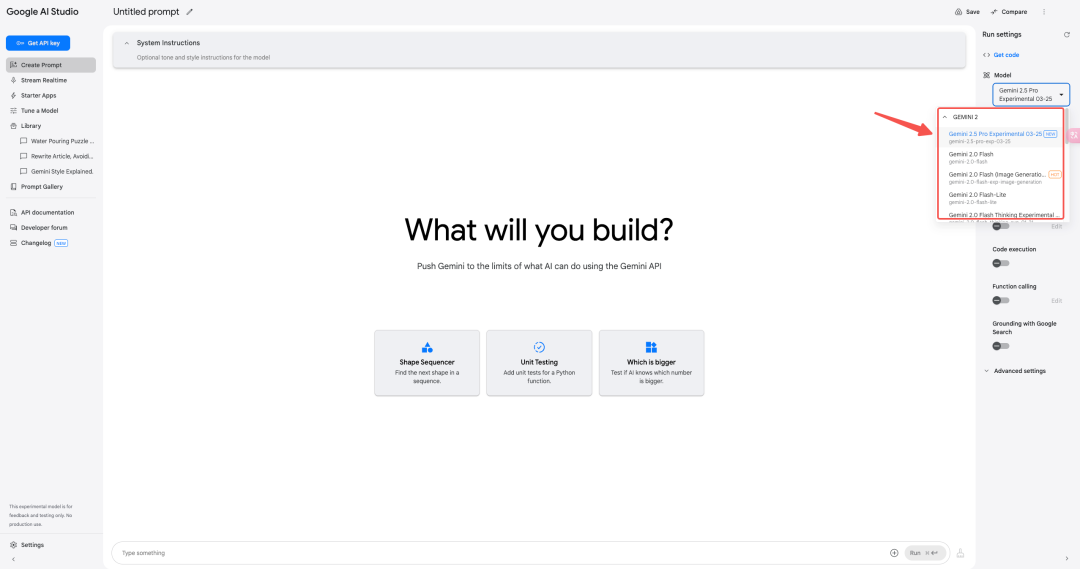Viewport: 1080px width, 569px height.
Task: Collapse the GEMINI 2 group in the model list
Action: (x=945, y=117)
